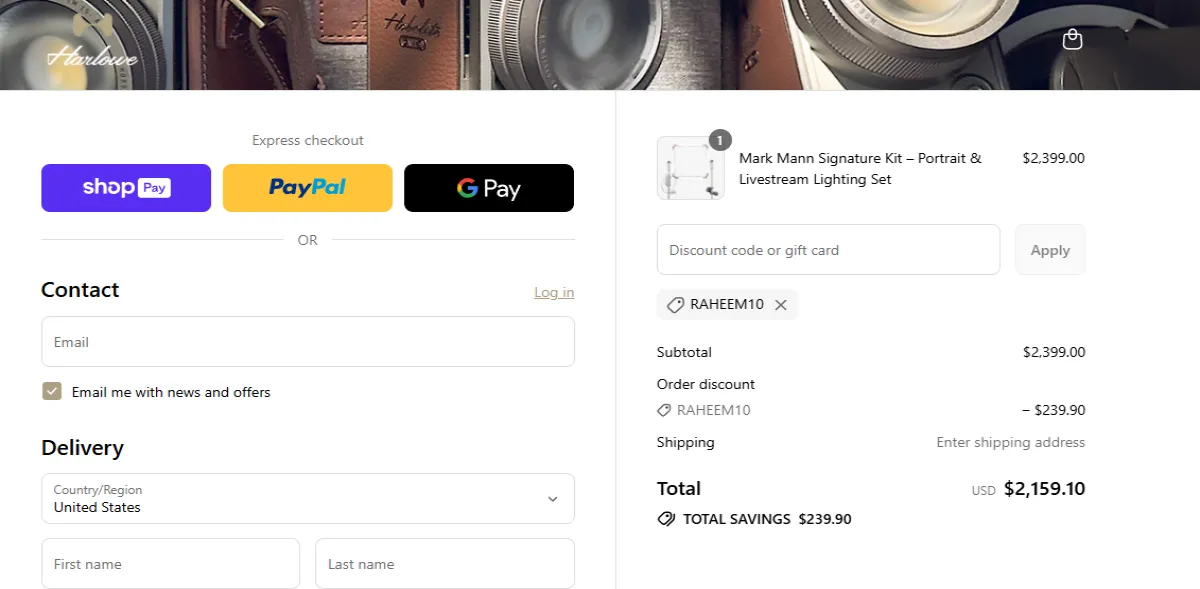Viewport: 1200px width, 589px height.
Task: Open the Mark Mann Signature Kit thumbnail
Action: [x=690, y=168]
